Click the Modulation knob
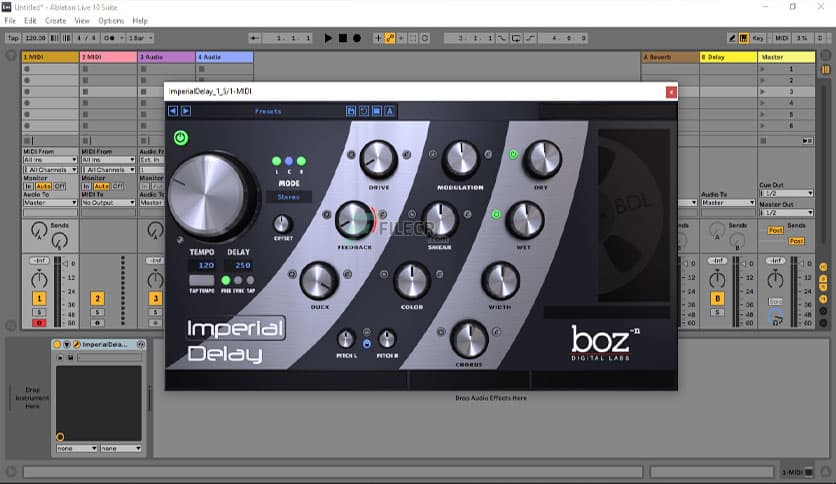Screen dimensions: 836x484 461,159
